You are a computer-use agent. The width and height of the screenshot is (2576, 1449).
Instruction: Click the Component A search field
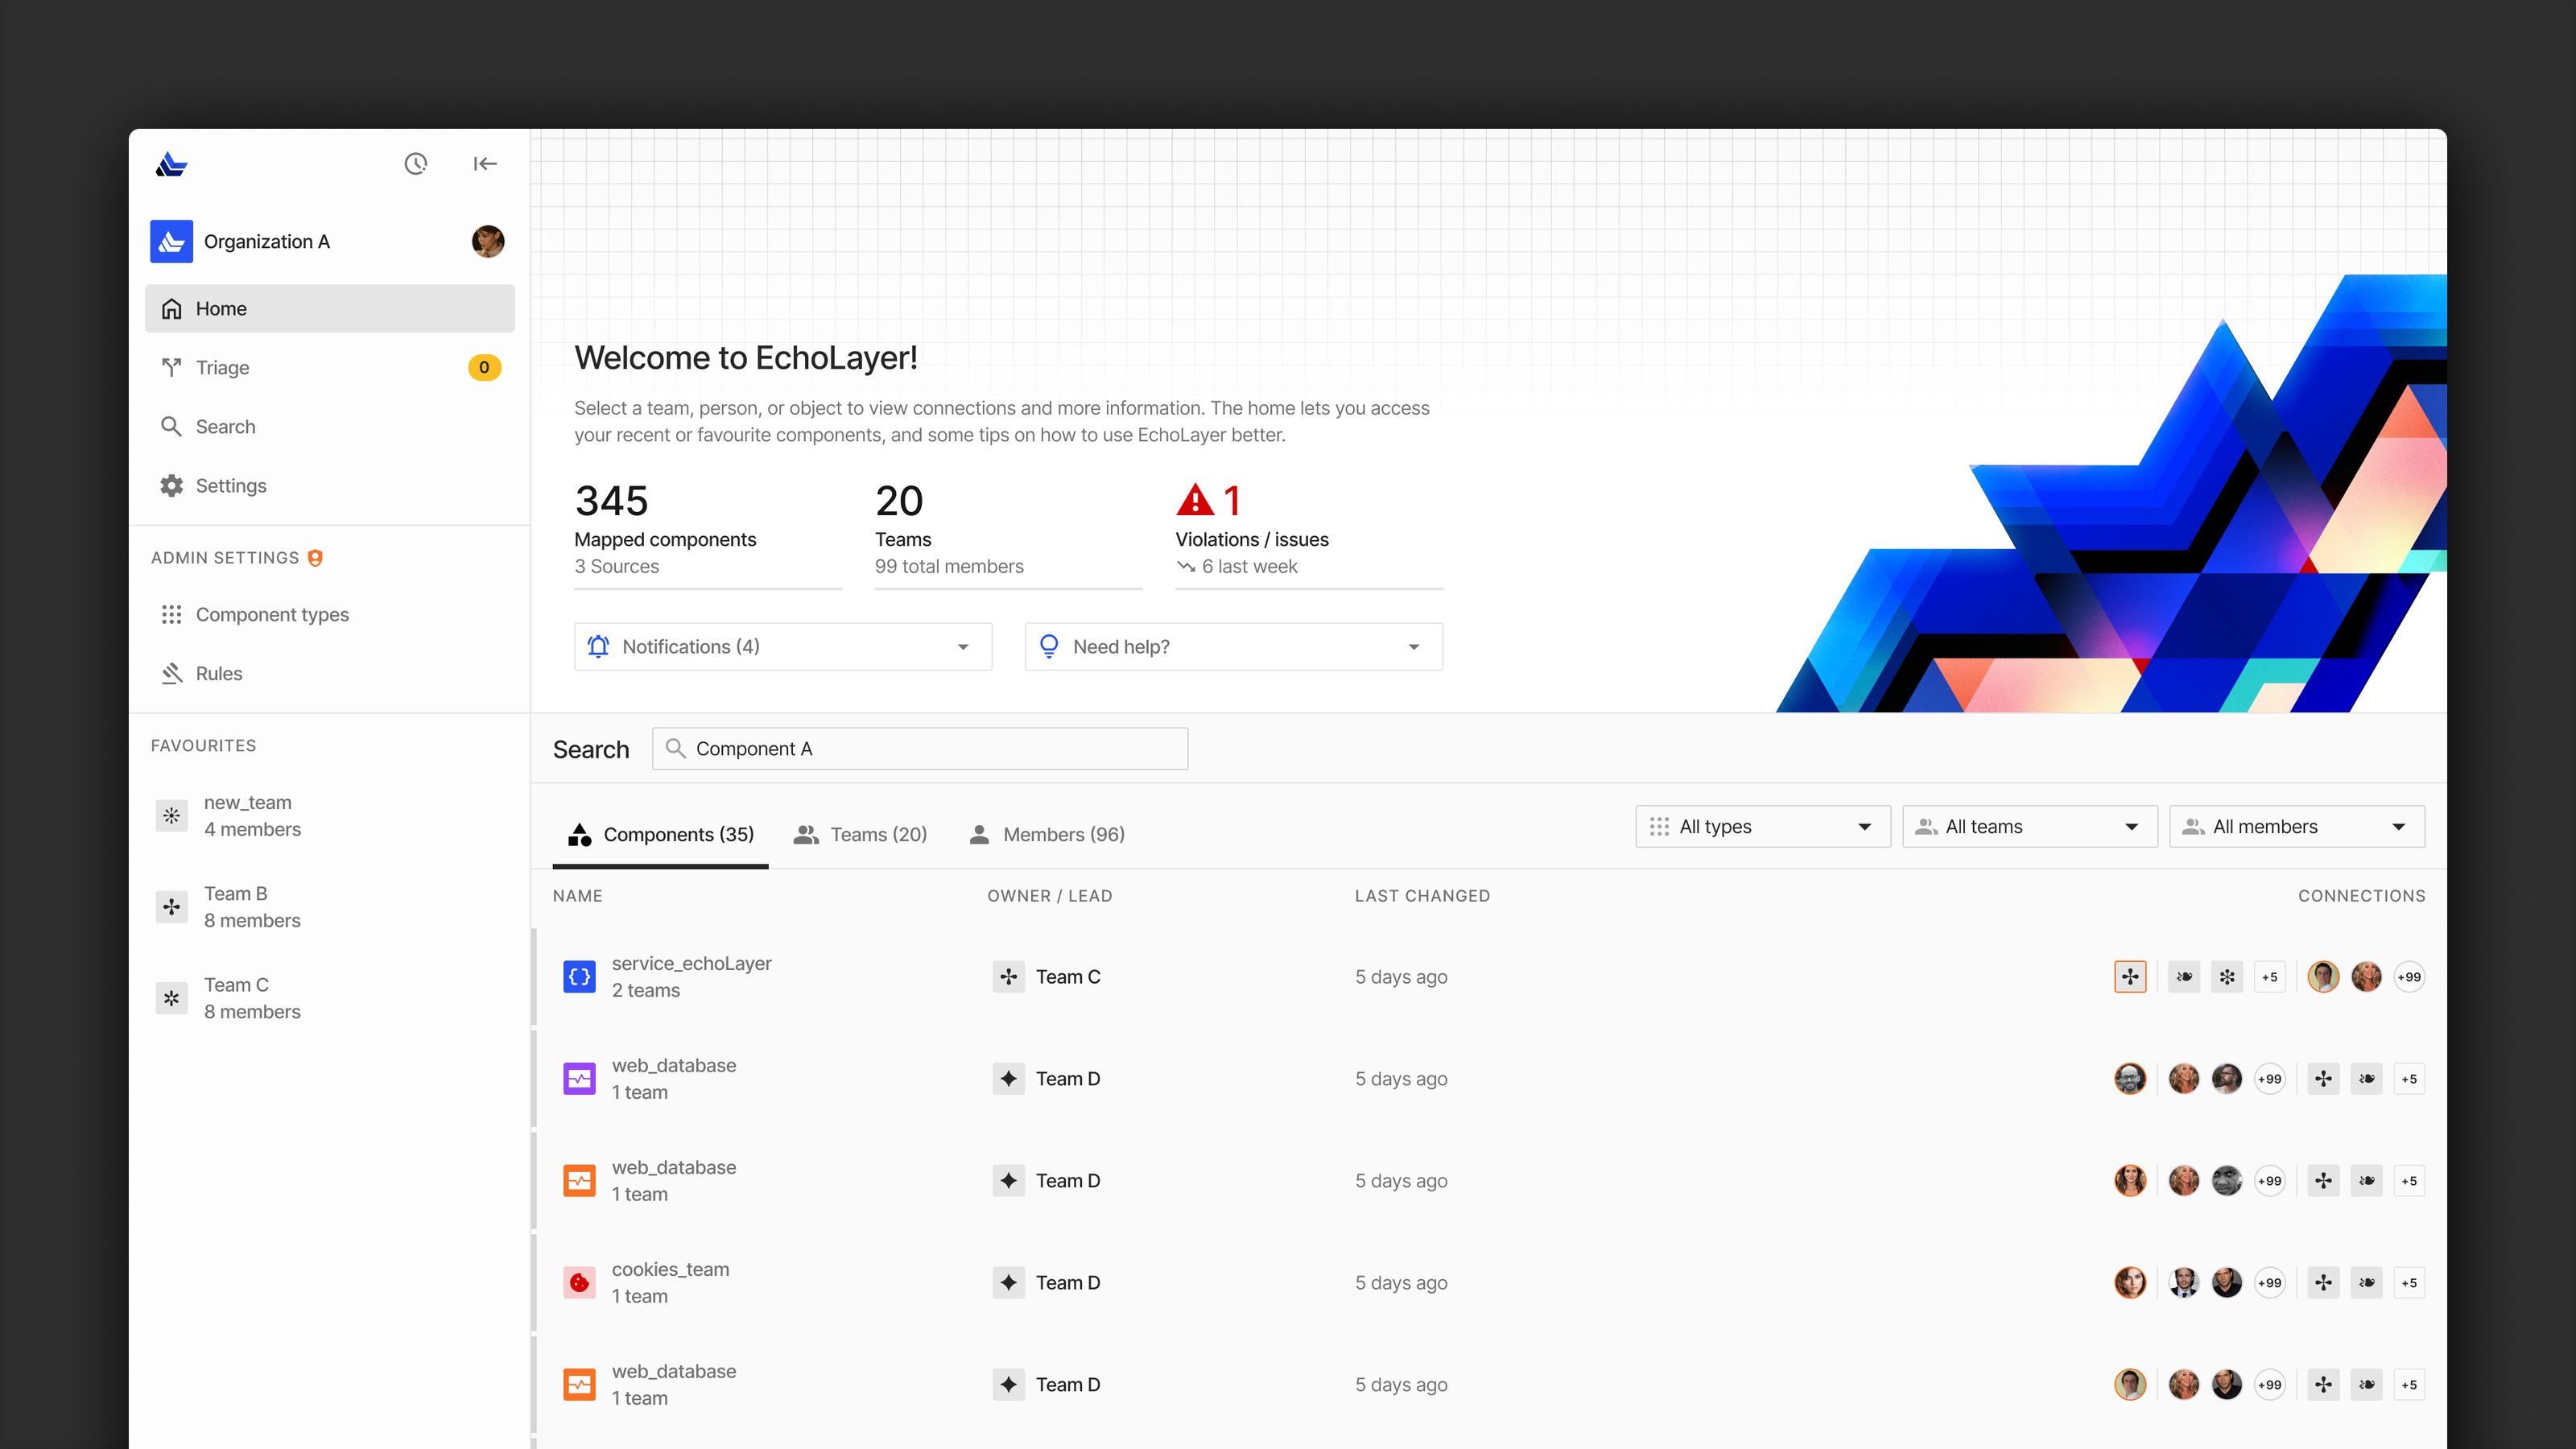click(x=920, y=748)
